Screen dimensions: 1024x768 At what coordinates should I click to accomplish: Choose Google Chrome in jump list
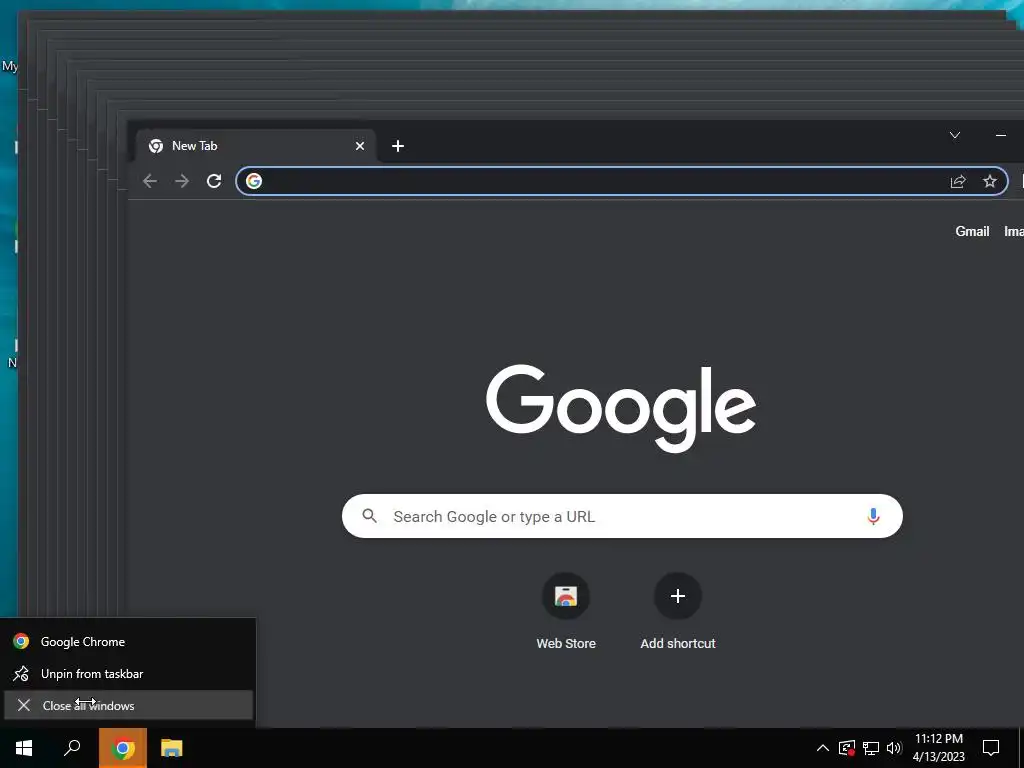pos(128,642)
